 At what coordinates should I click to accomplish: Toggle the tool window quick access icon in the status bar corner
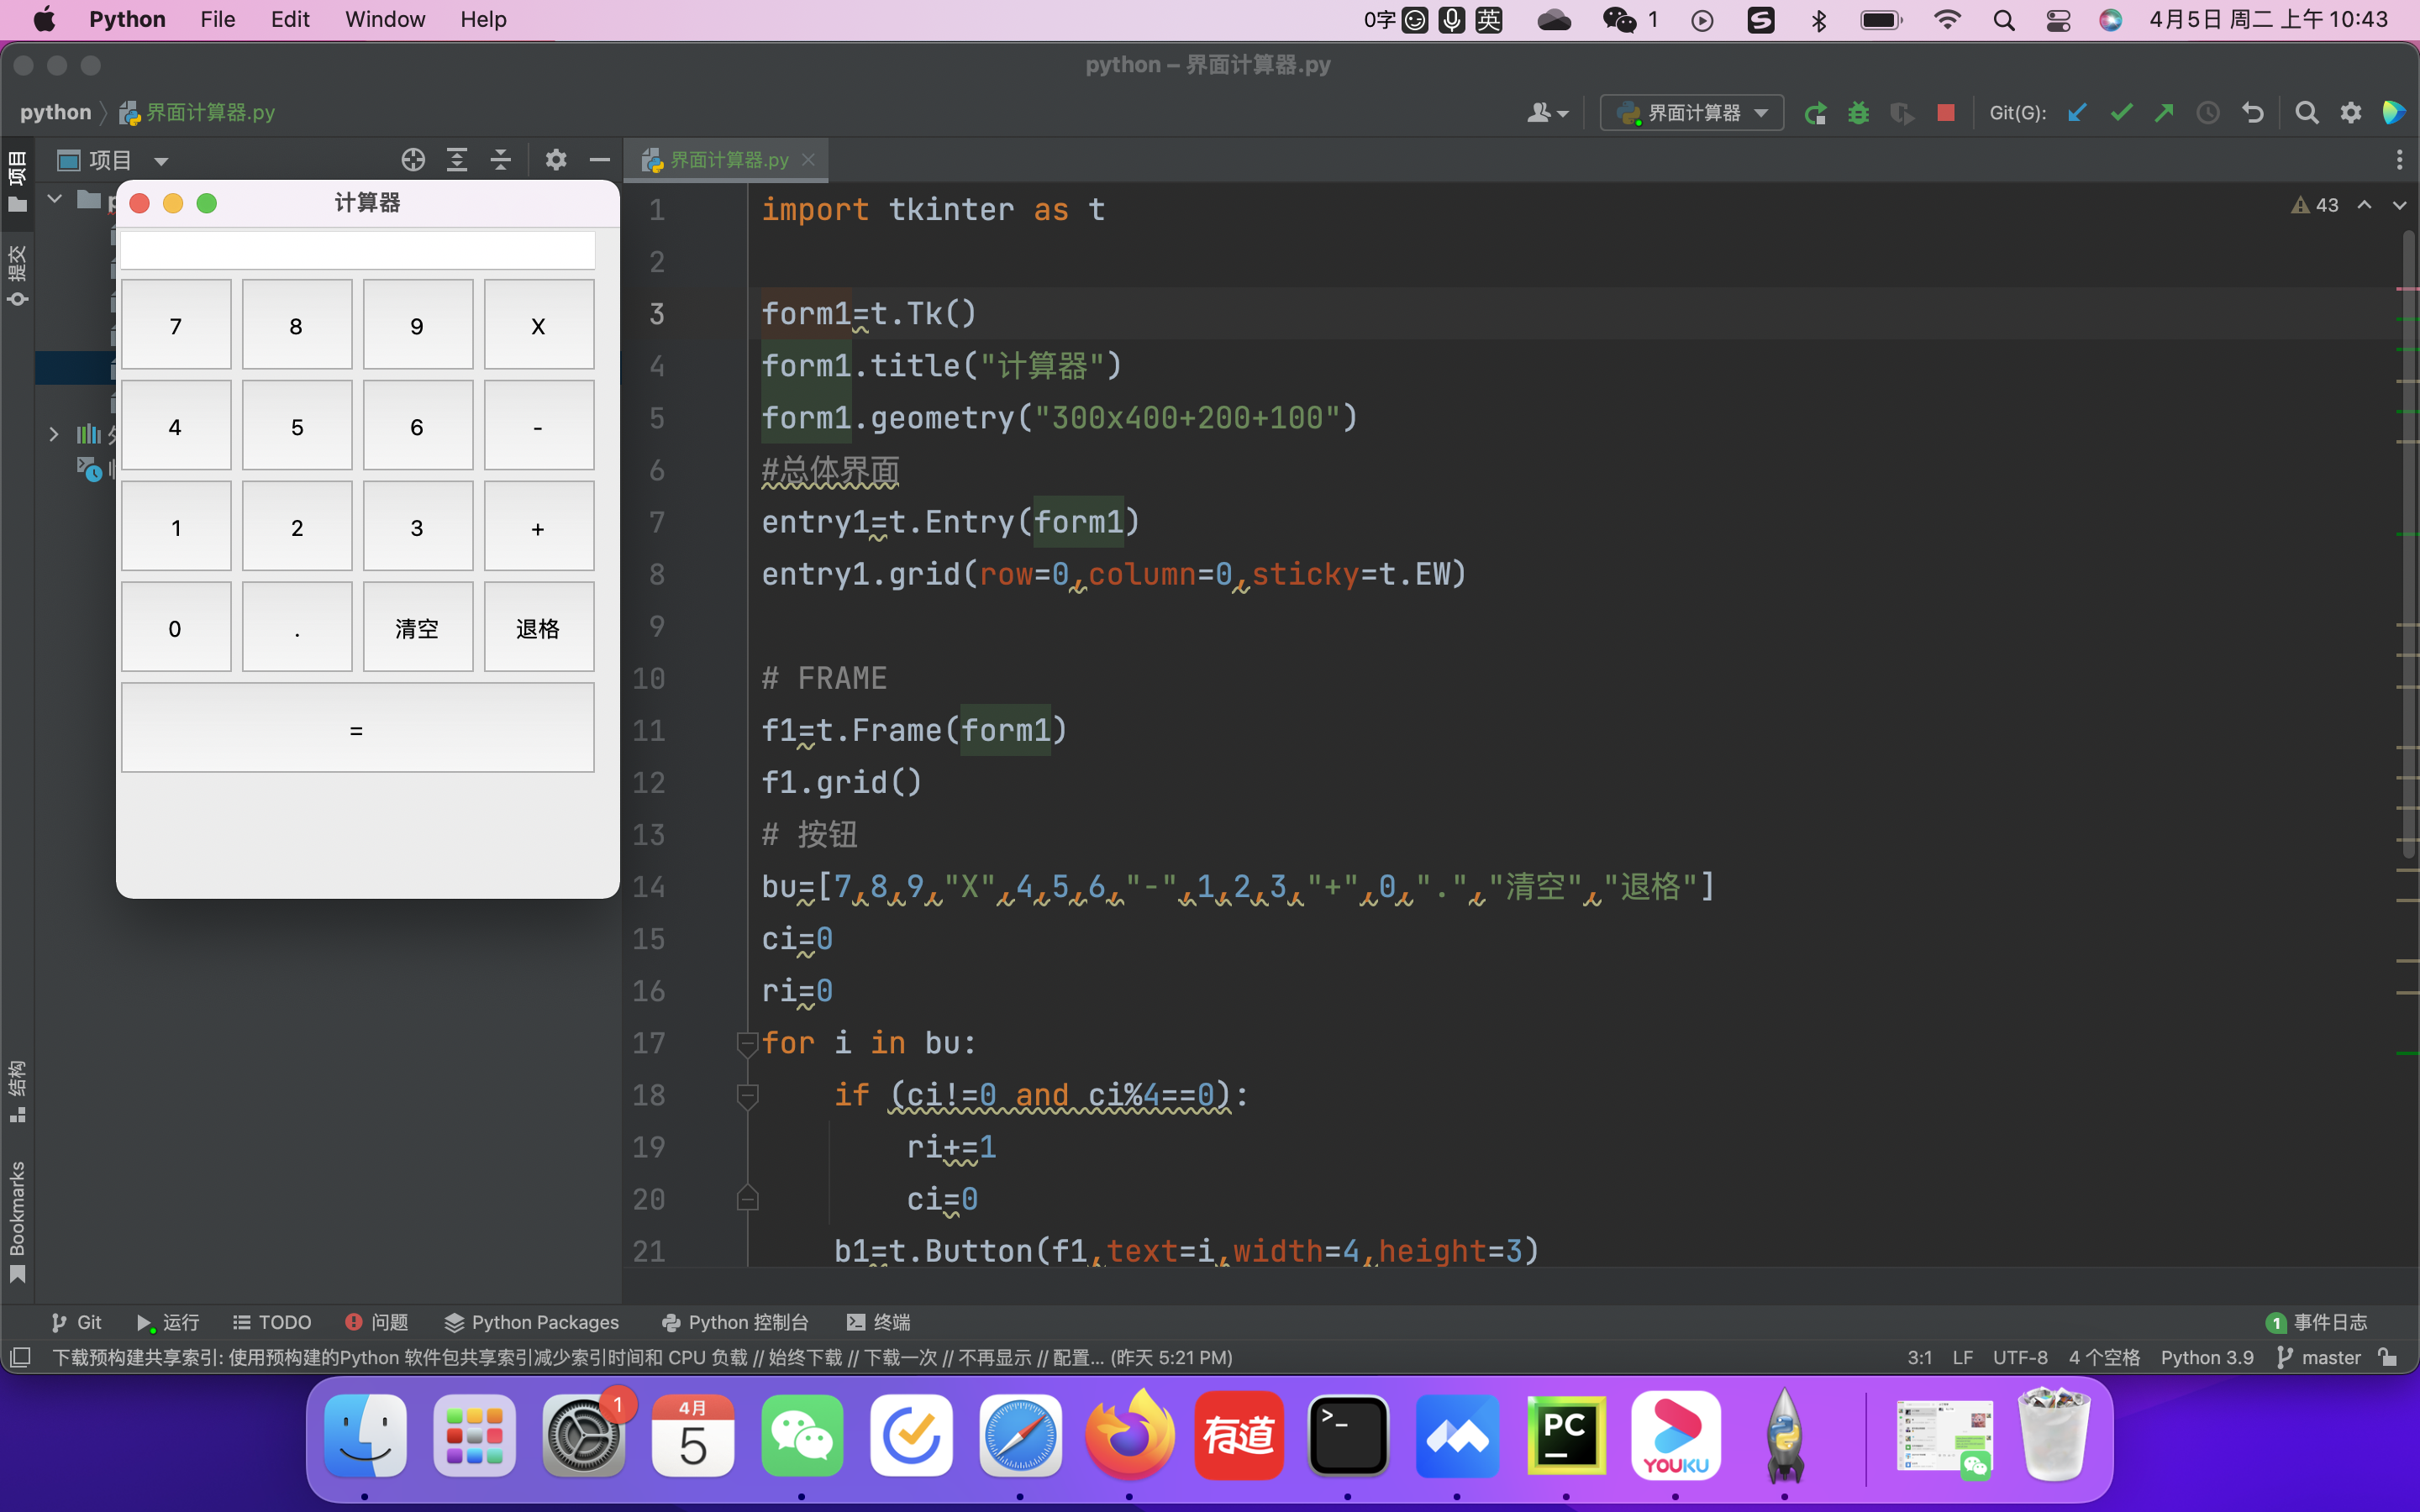pyautogui.click(x=20, y=1357)
